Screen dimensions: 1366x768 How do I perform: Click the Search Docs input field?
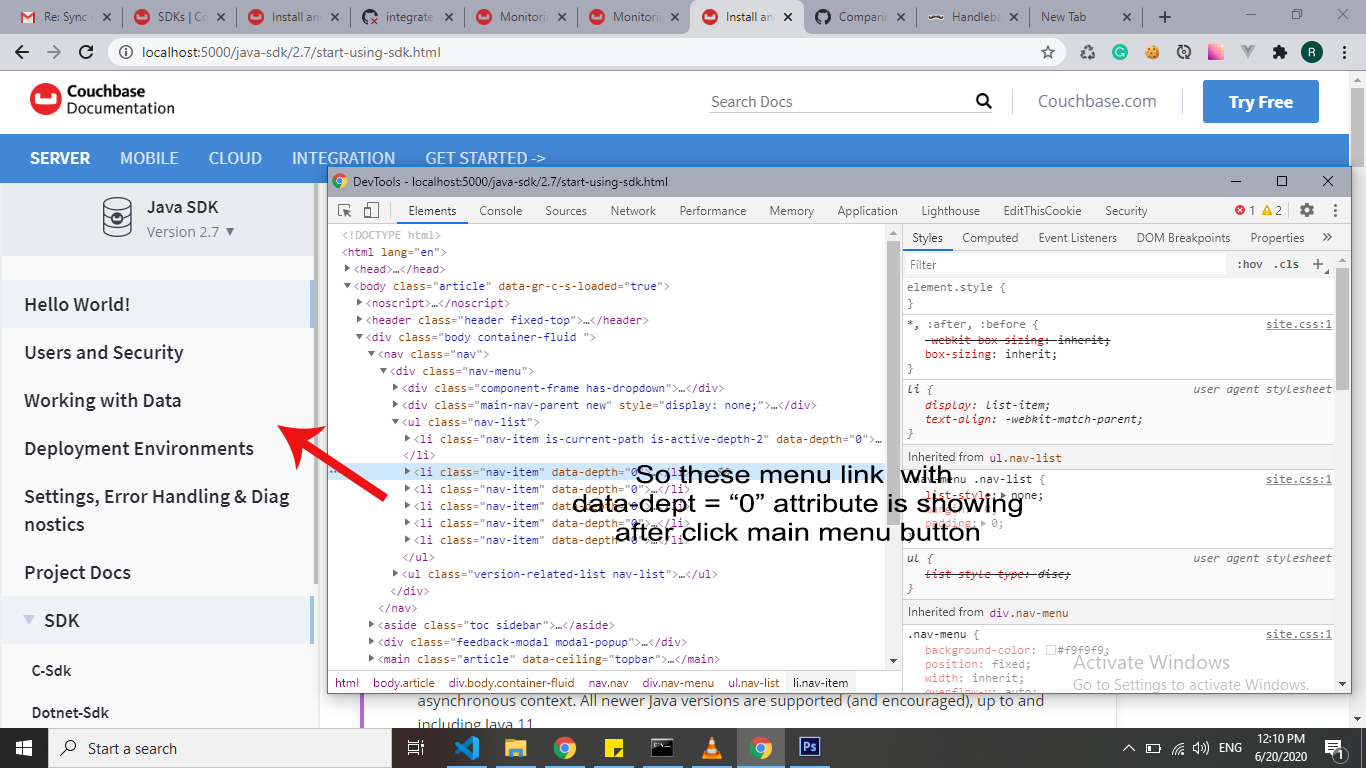pyautogui.click(x=840, y=101)
